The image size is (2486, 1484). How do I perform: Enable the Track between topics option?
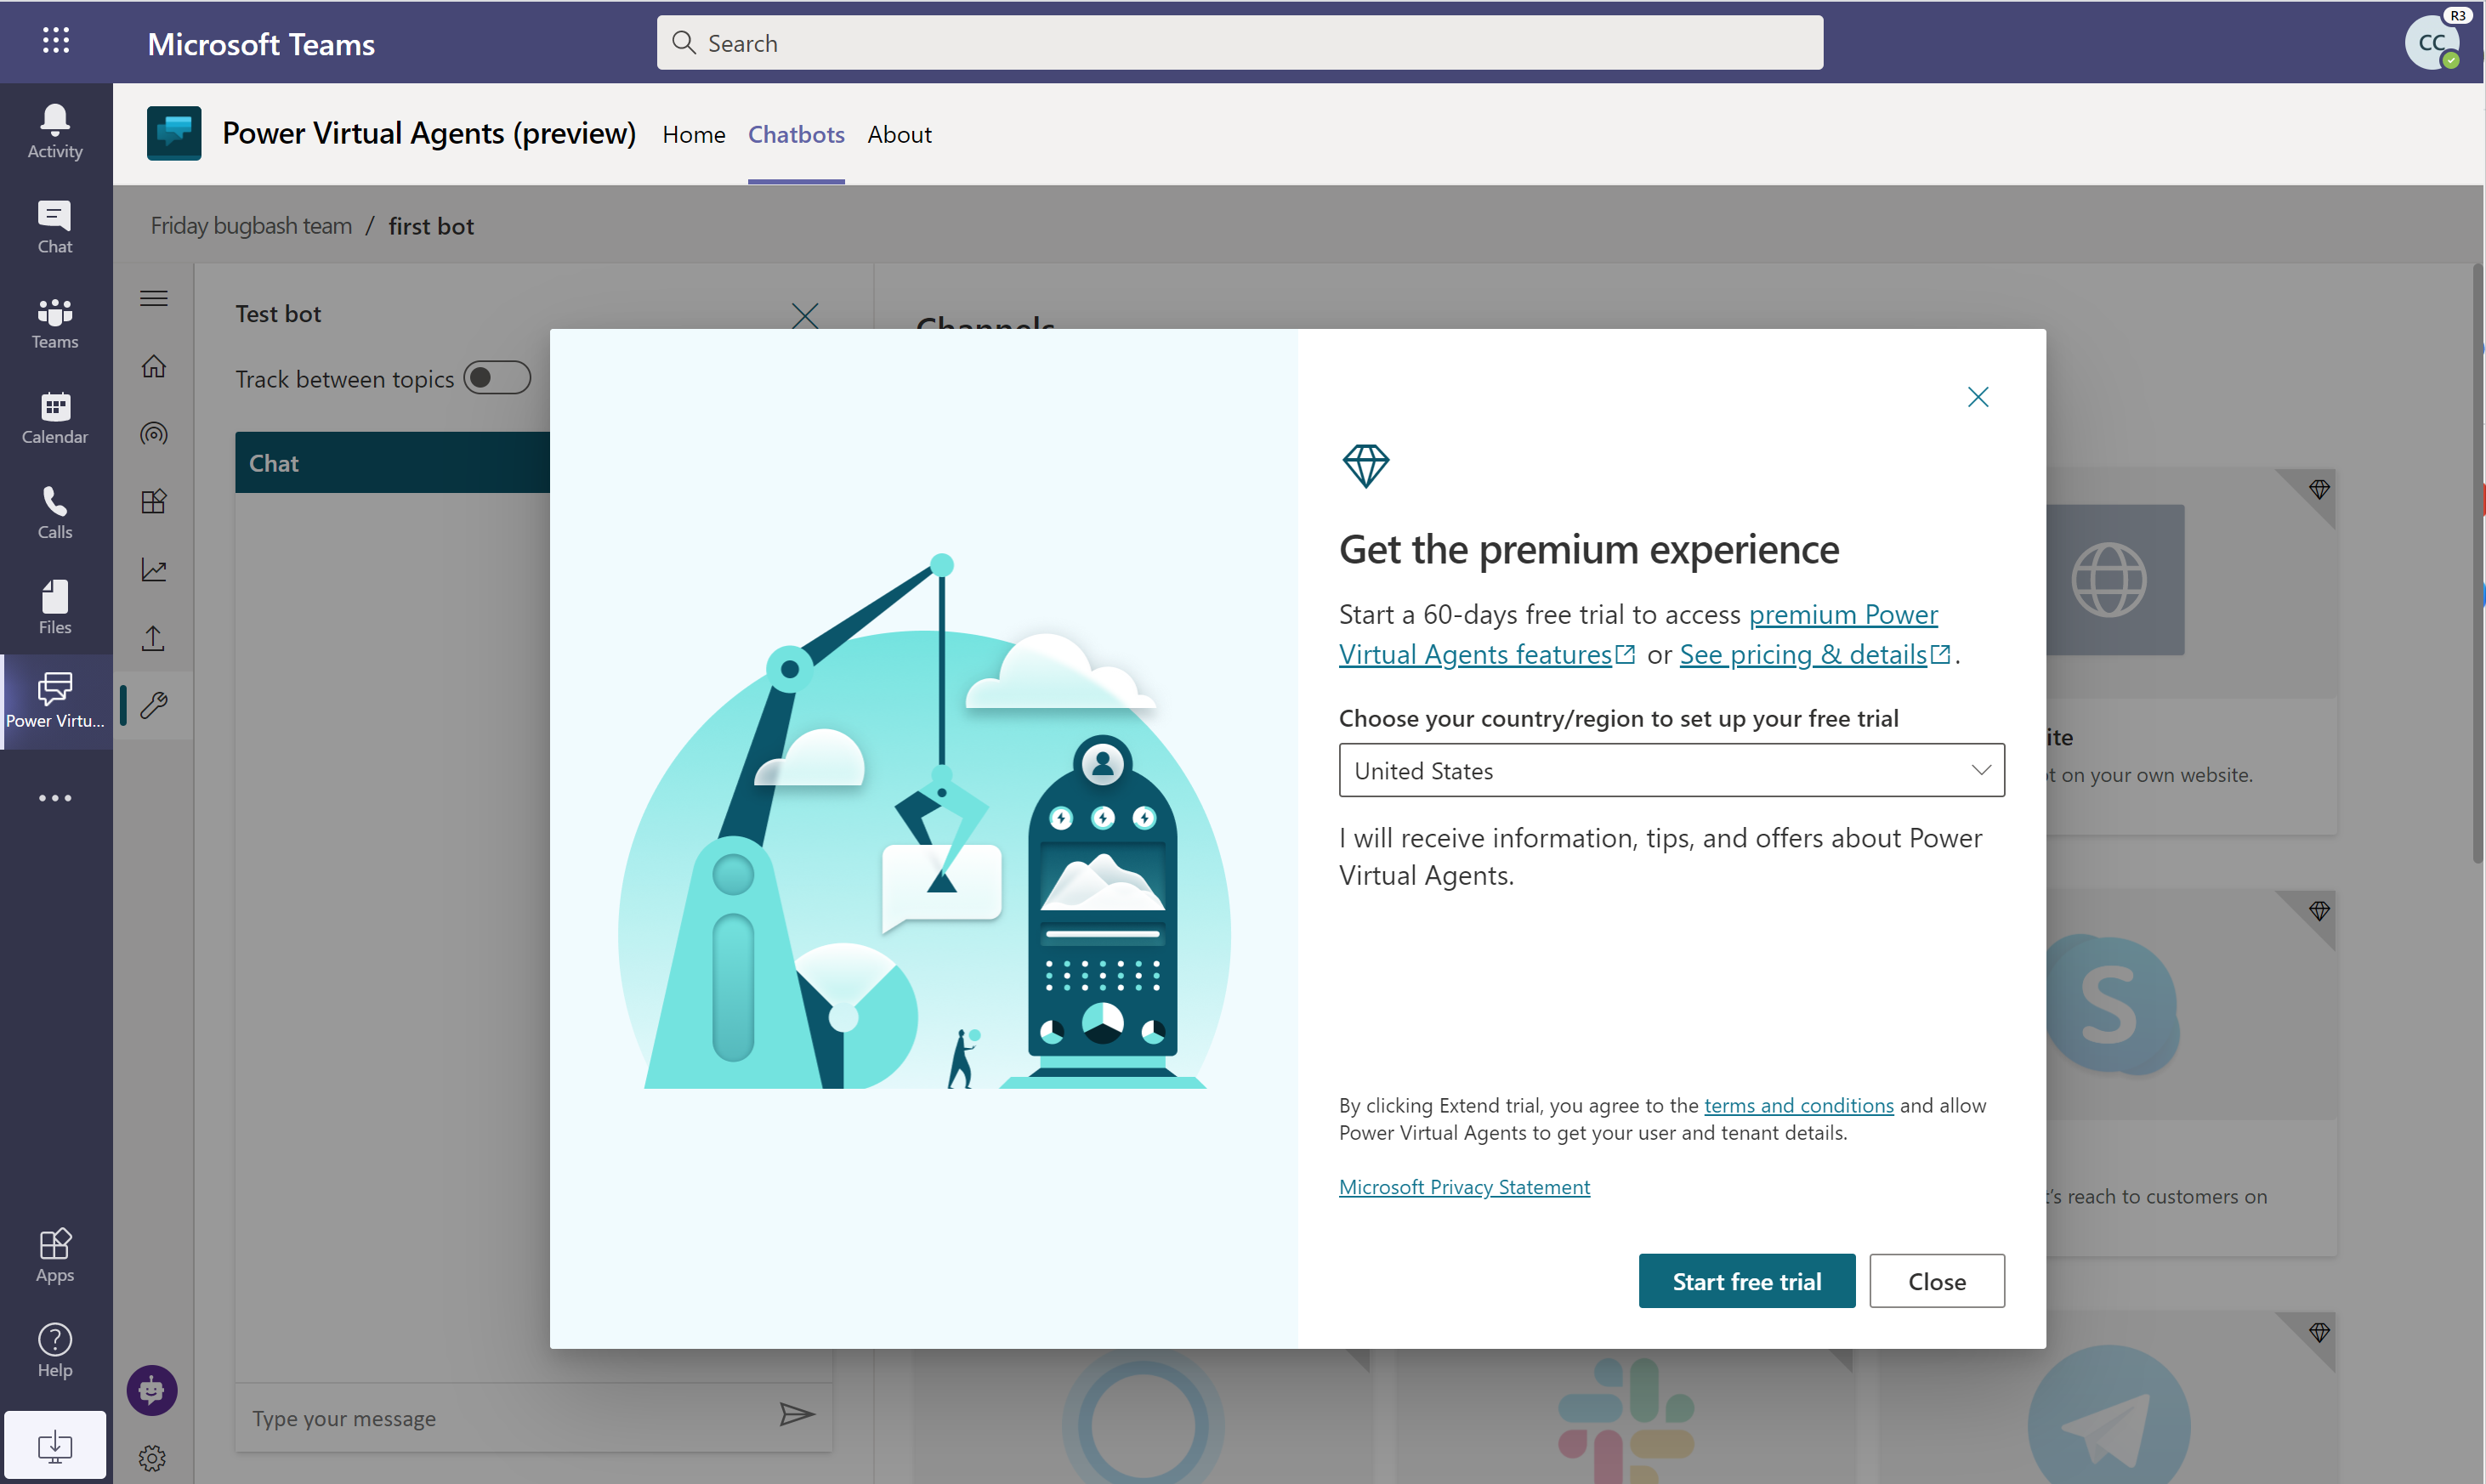click(x=497, y=377)
